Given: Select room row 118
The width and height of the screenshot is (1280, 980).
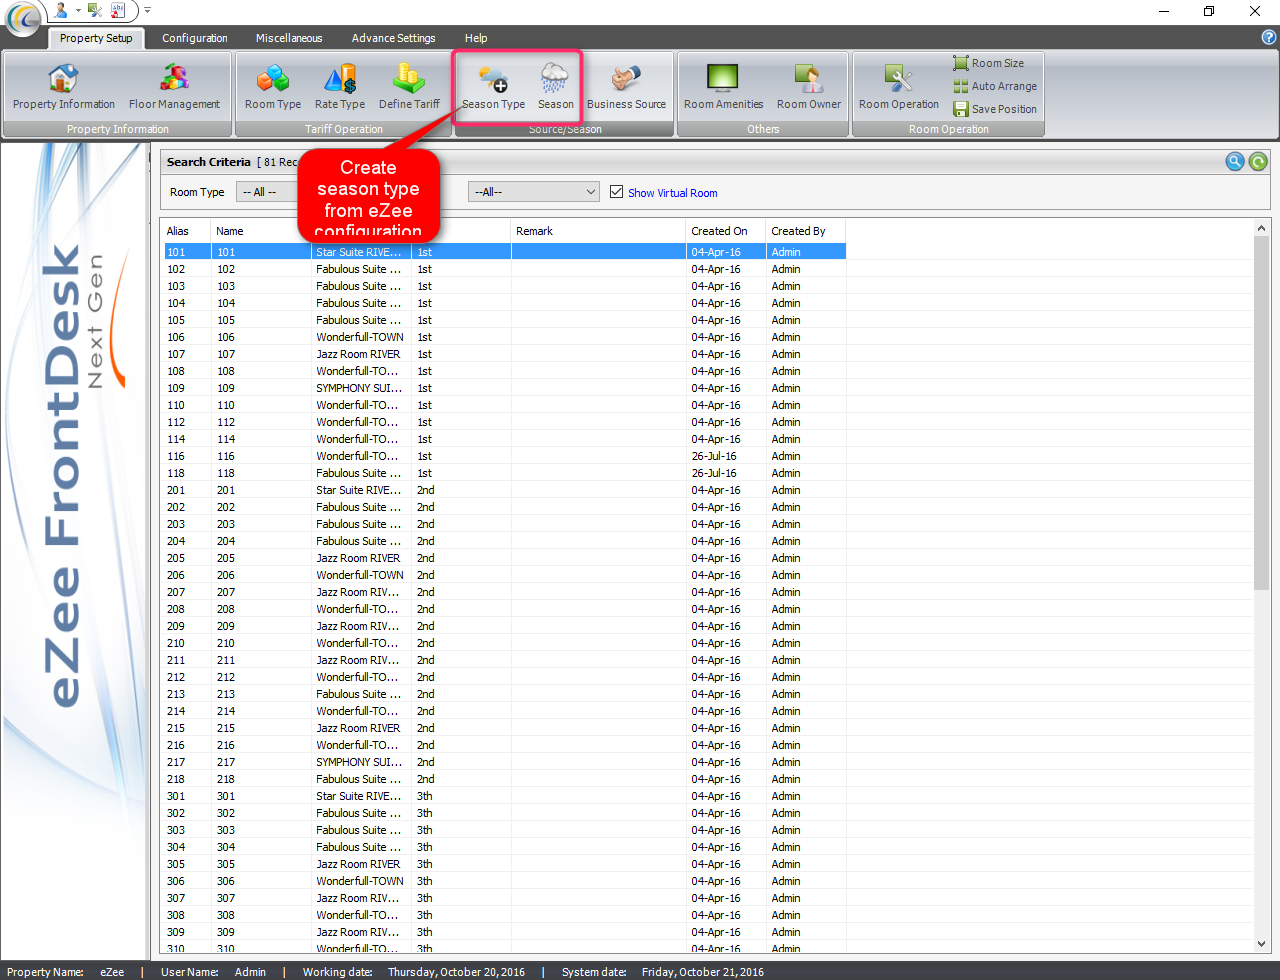Looking at the screenshot, I should (x=505, y=473).
